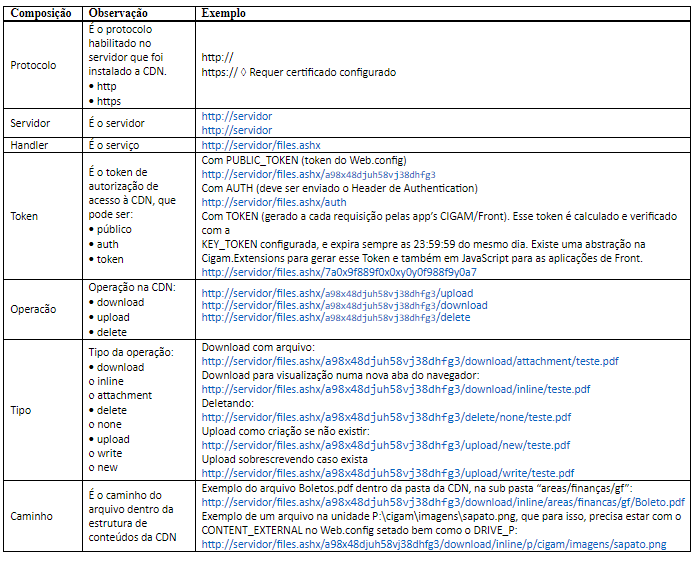Click the 'o write' sub-item in Tipo row
The width and height of the screenshot is (700, 561).
(x=105, y=453)
